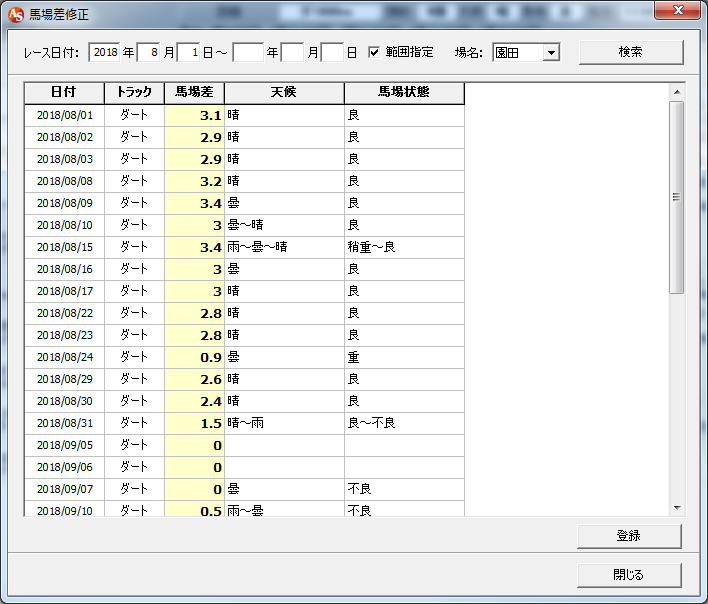Image resolution: width=708 pixels, height=604 pixels.
Task: Click 馬場差 value 2.6 for 2018/08/29
Action: click(194, 380)
